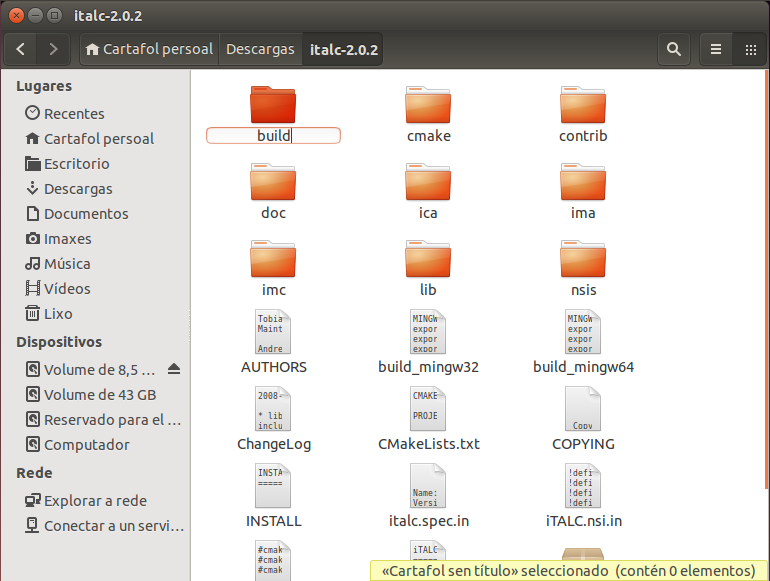Select the INSTALL file icon
This screenshot has height=581, width=770.
pyautogui.click(x=273, y=486)
